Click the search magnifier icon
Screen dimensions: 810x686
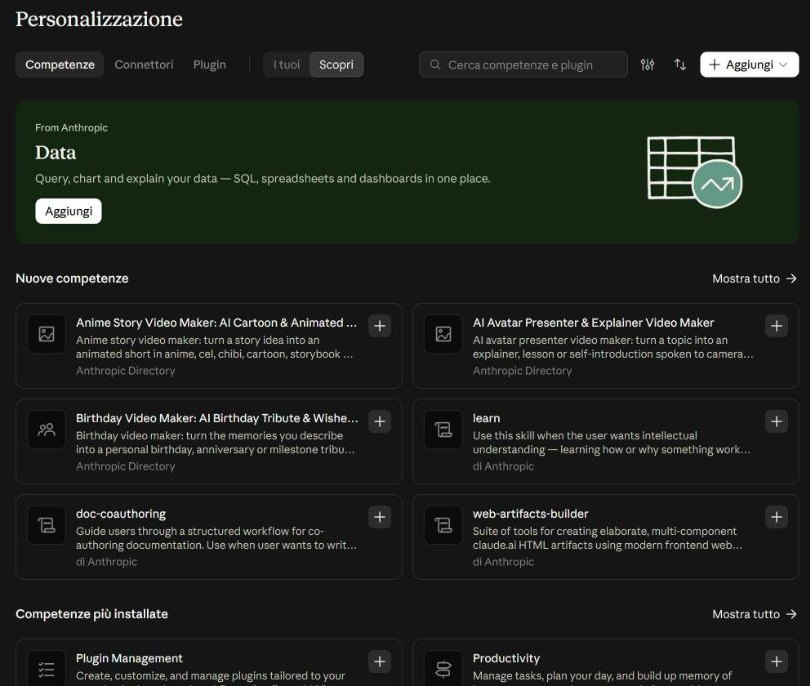coord(435,65)
